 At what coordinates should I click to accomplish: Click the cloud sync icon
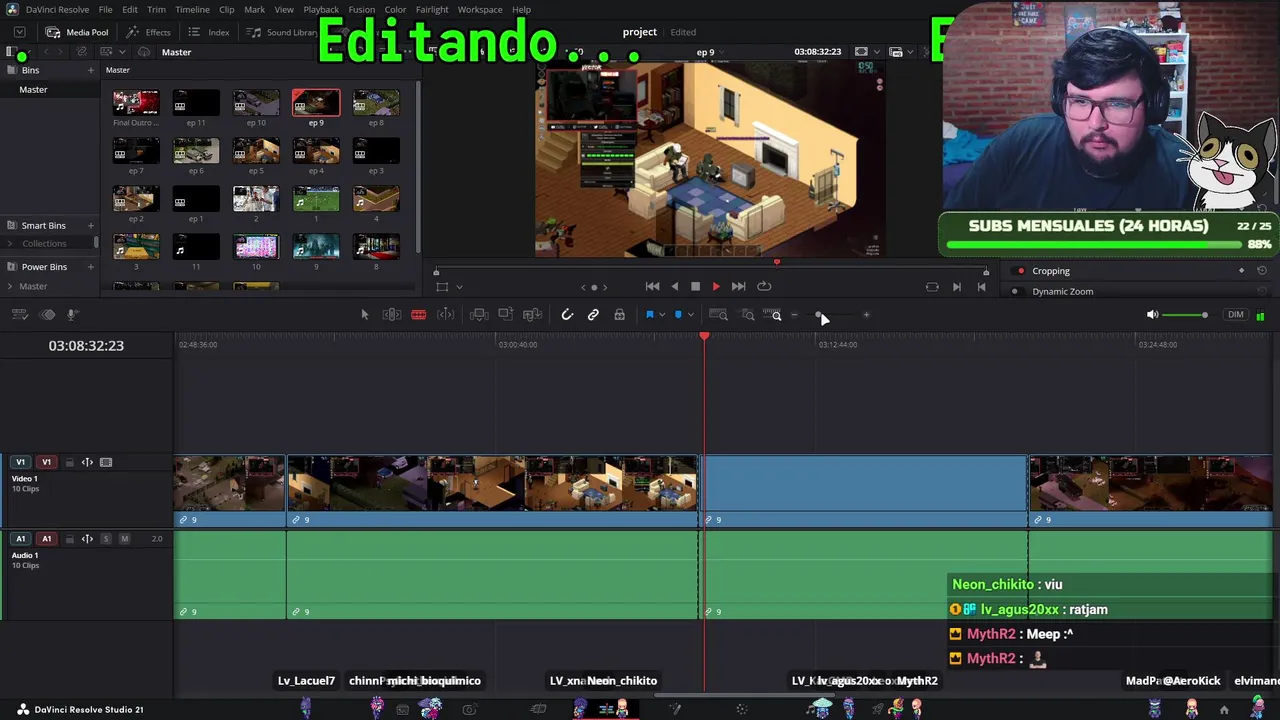click(x=144, y=52)
